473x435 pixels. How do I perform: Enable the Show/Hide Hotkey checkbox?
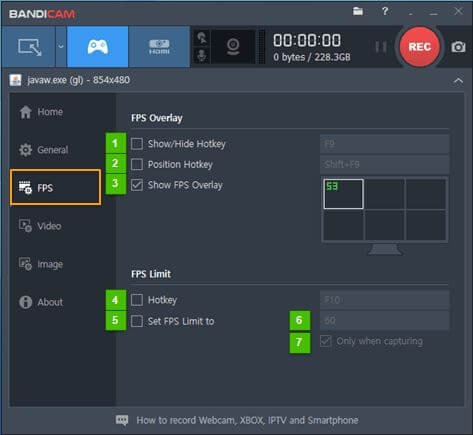[137, 144]
